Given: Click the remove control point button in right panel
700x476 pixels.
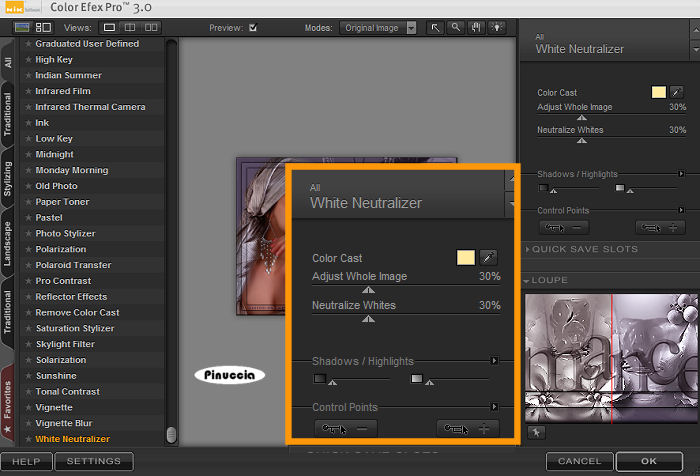Looking at the screenshot, I should click(x=564, y=228).
